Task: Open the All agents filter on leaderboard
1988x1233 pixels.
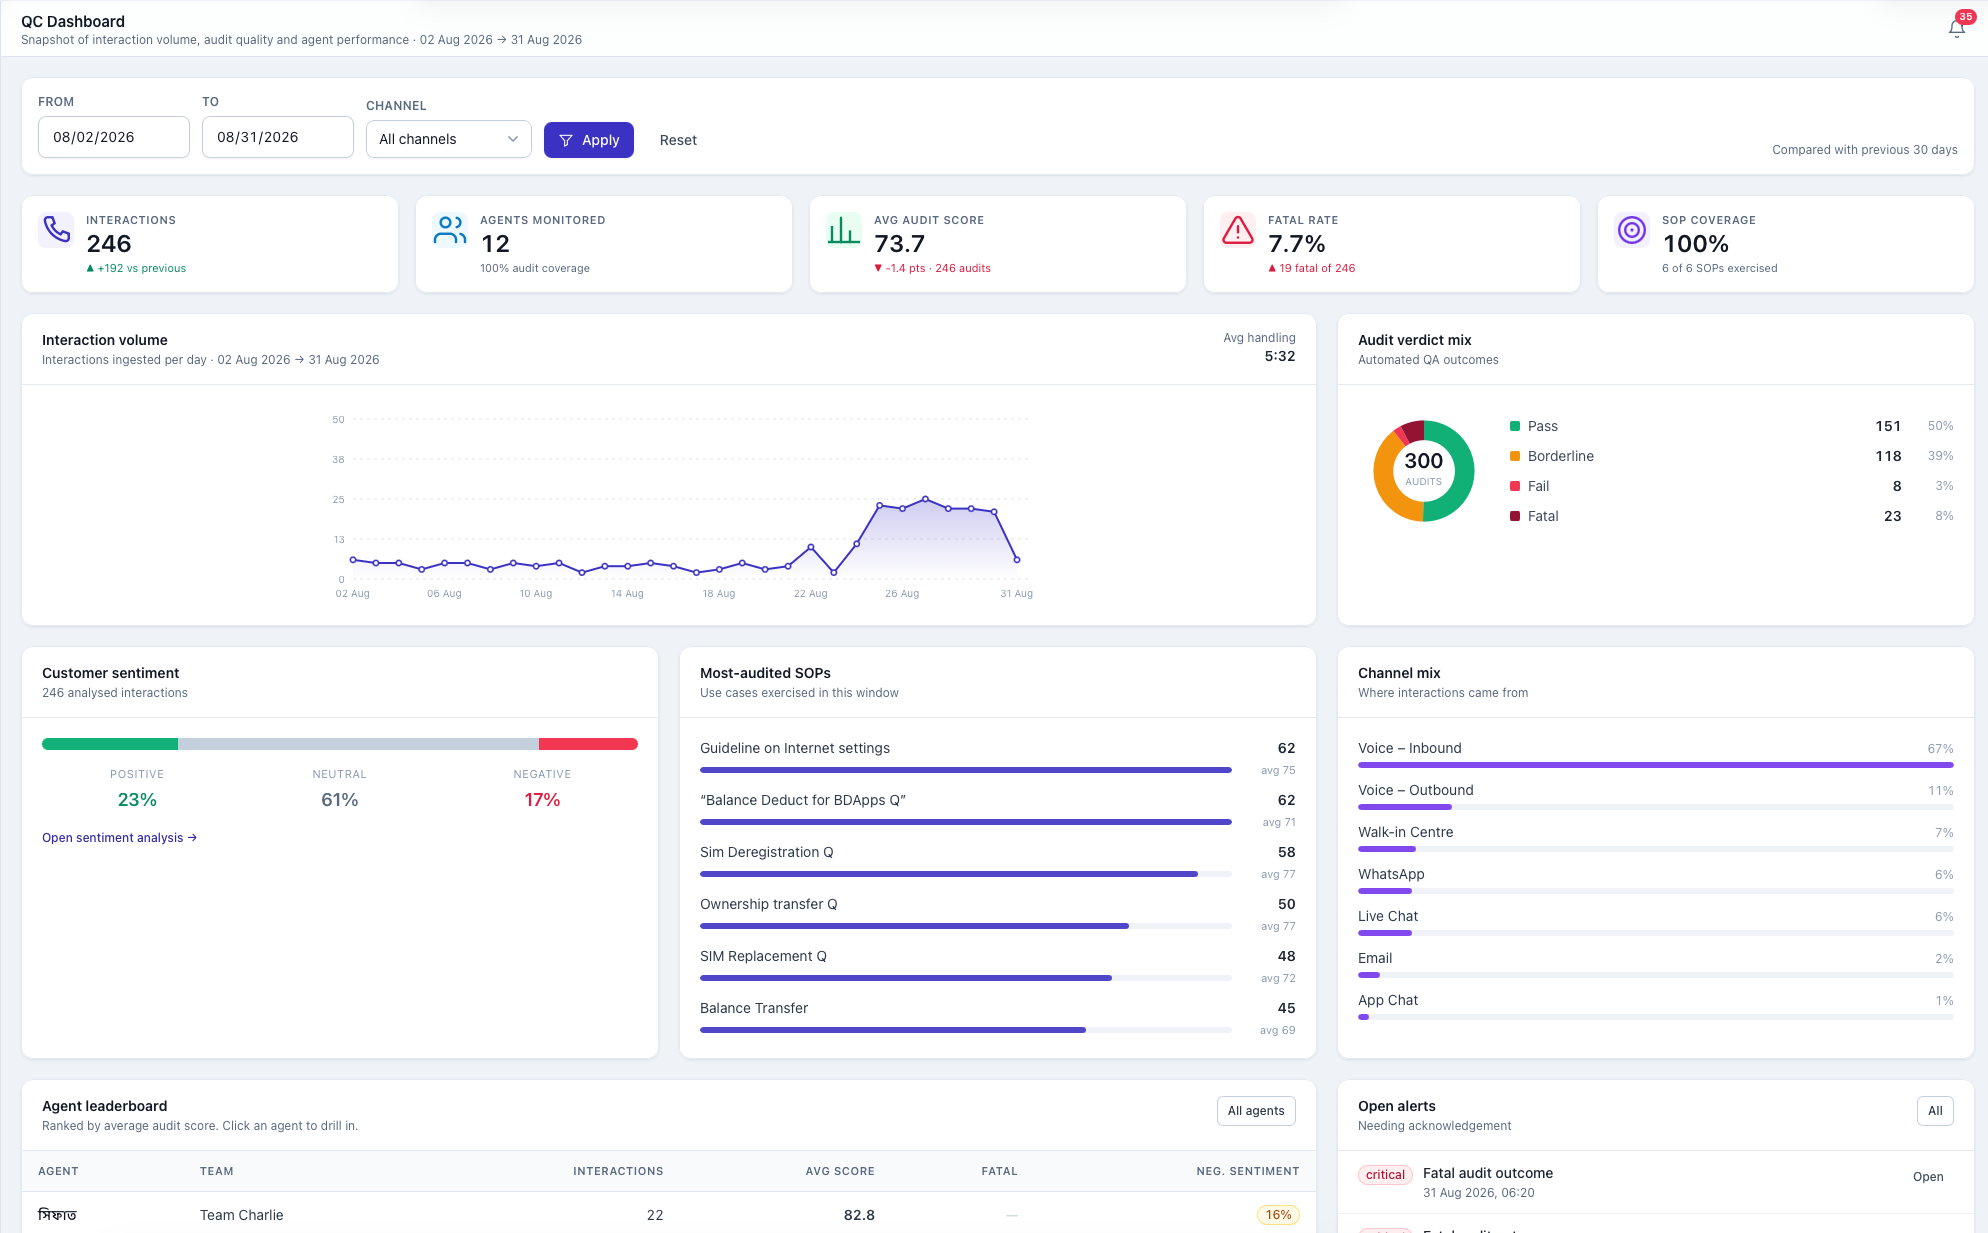Action: click(x=1256, y=1111)
